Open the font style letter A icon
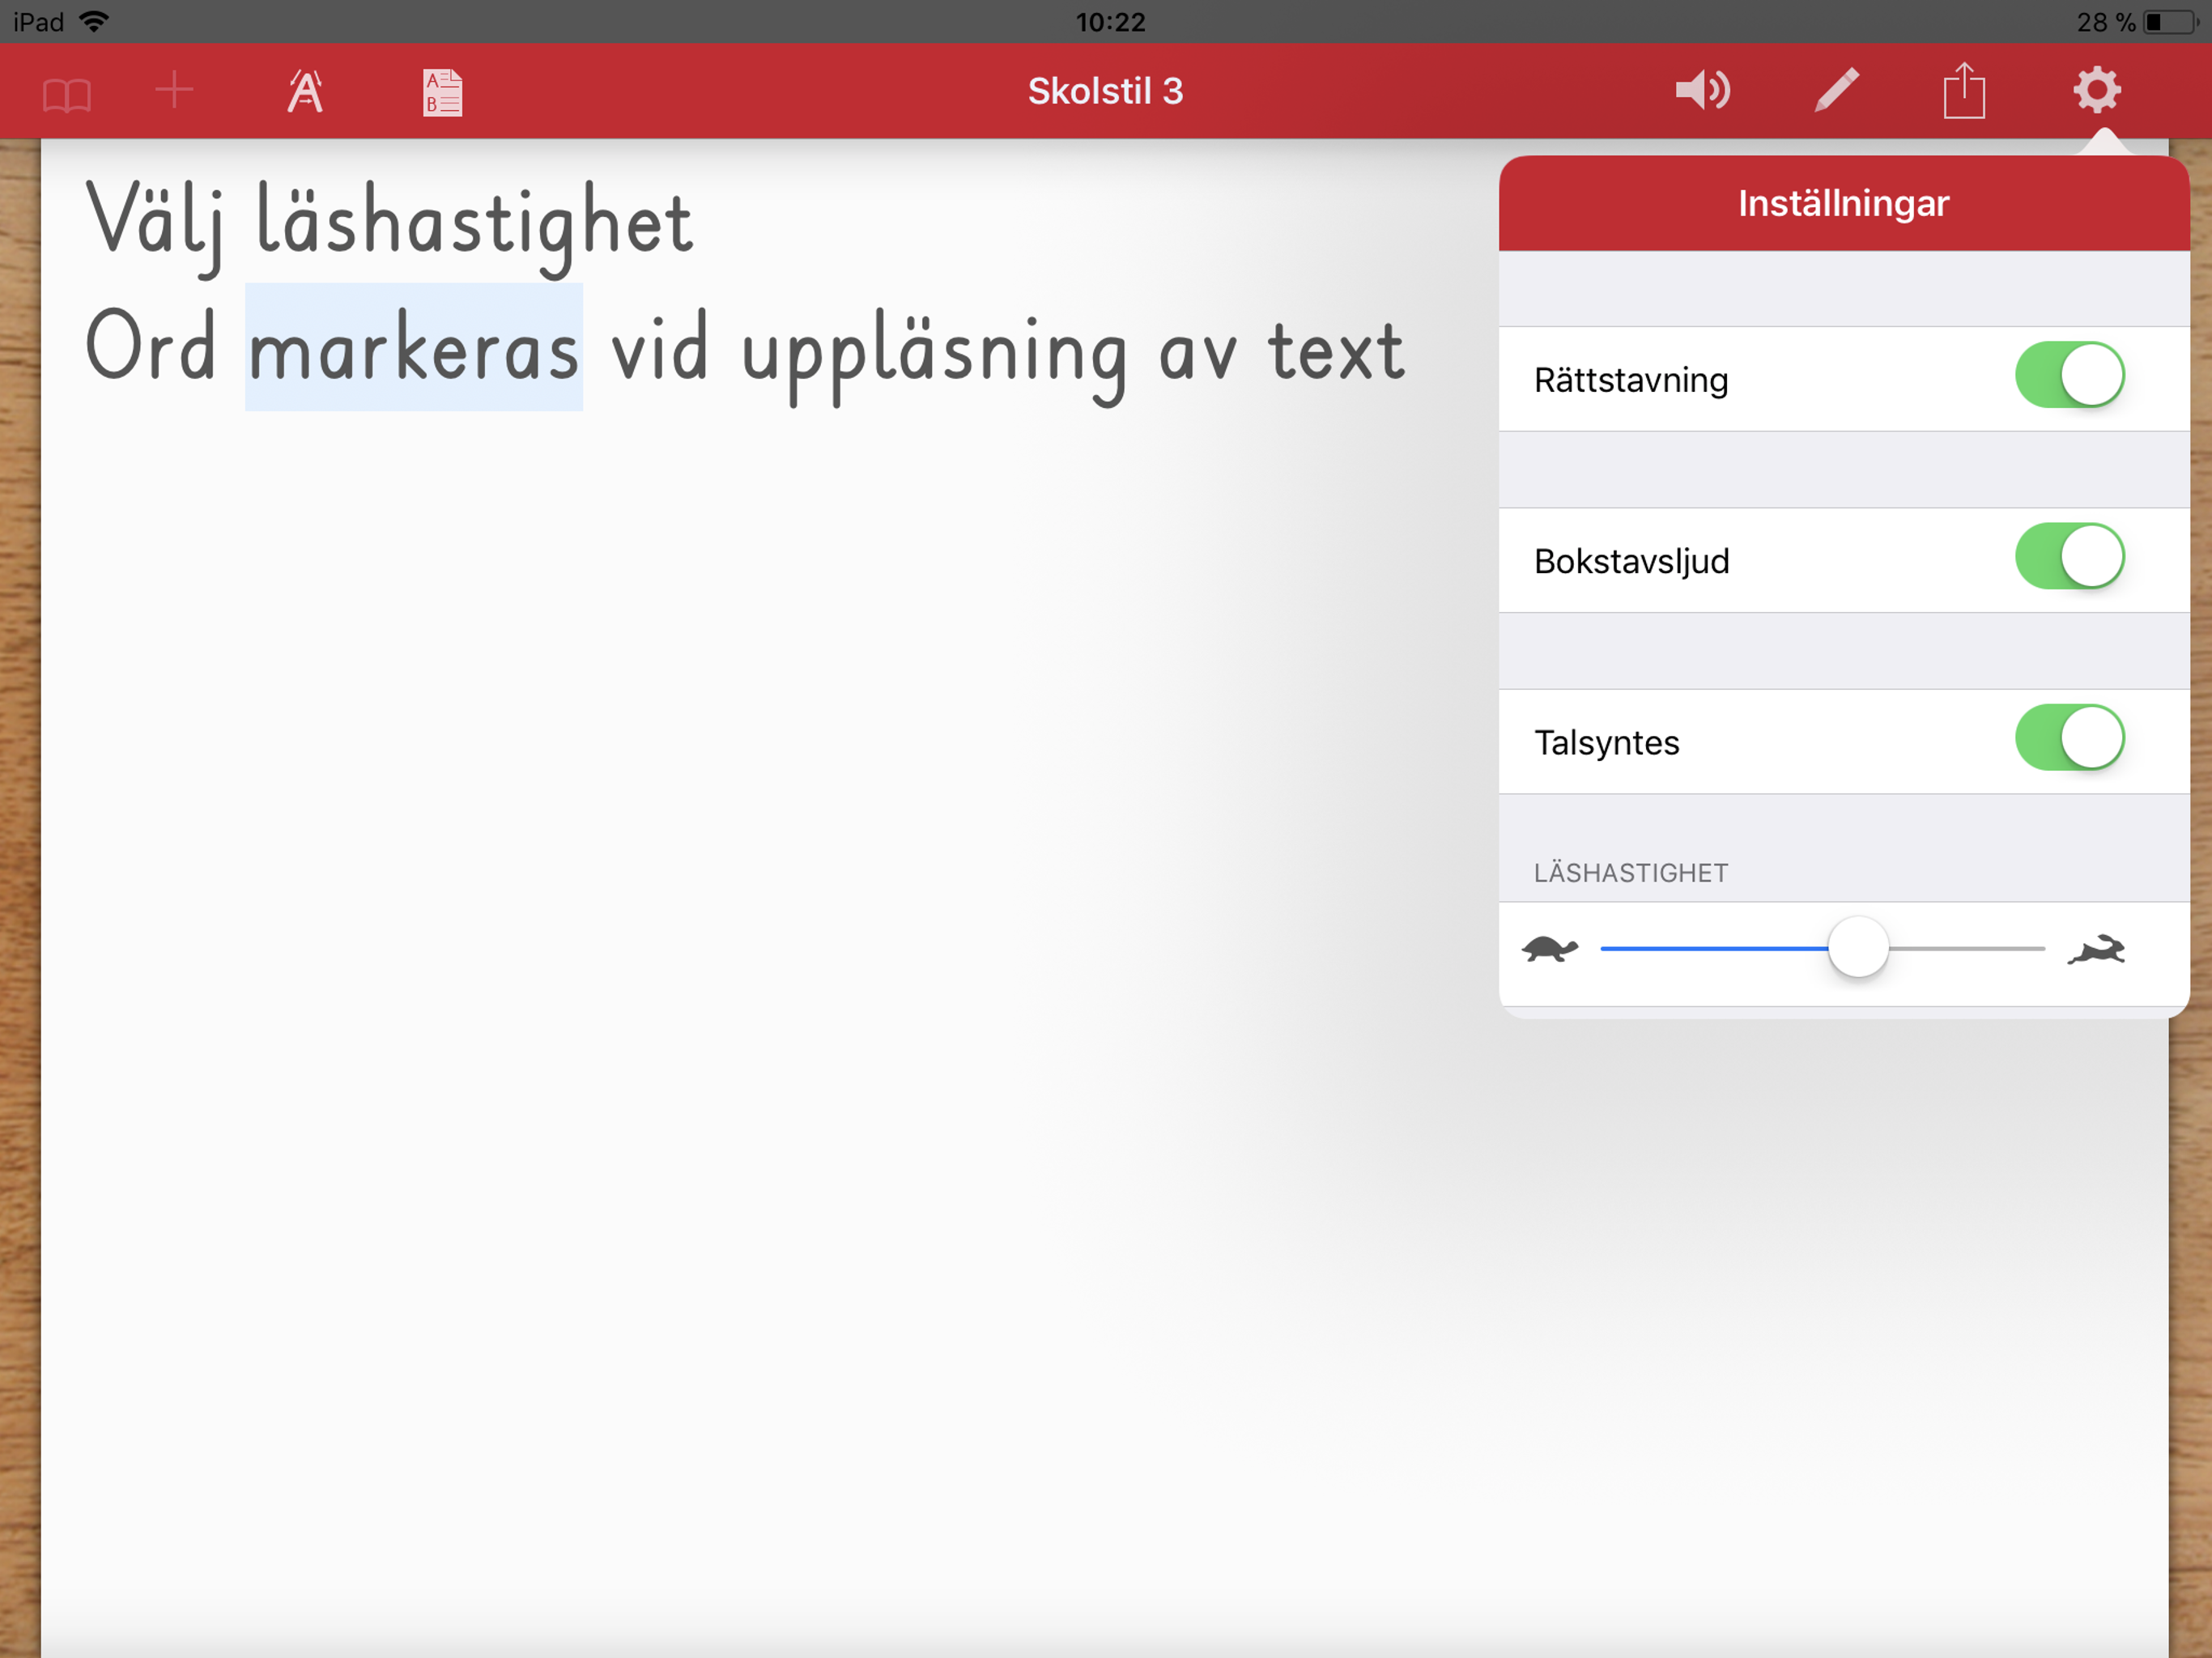 coord(305,92)
